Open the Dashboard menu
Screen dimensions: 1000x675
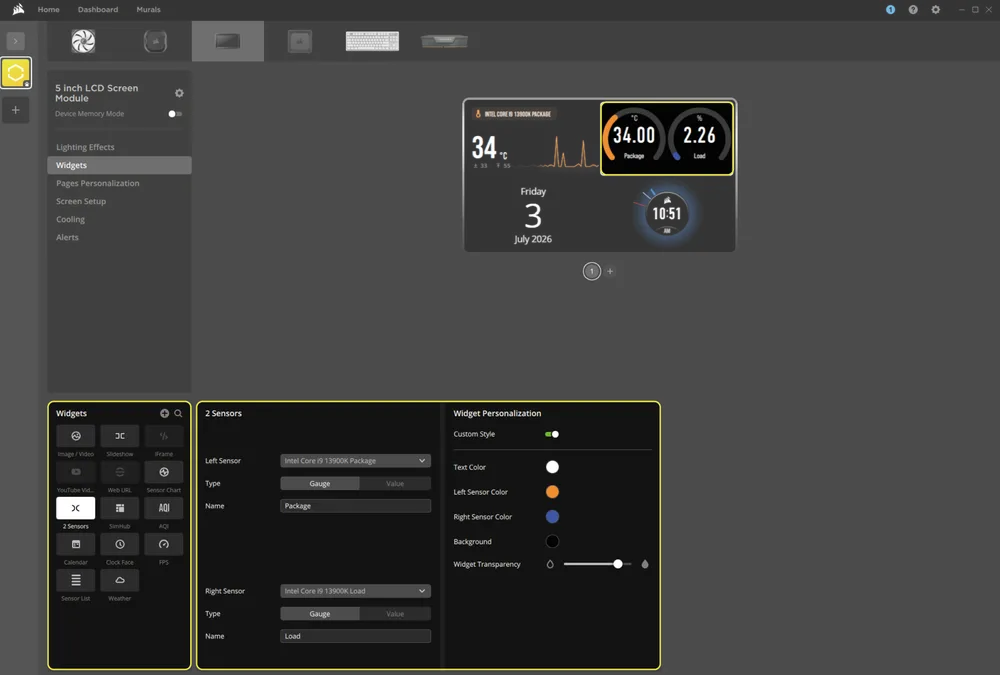click(x=98, y=10)
